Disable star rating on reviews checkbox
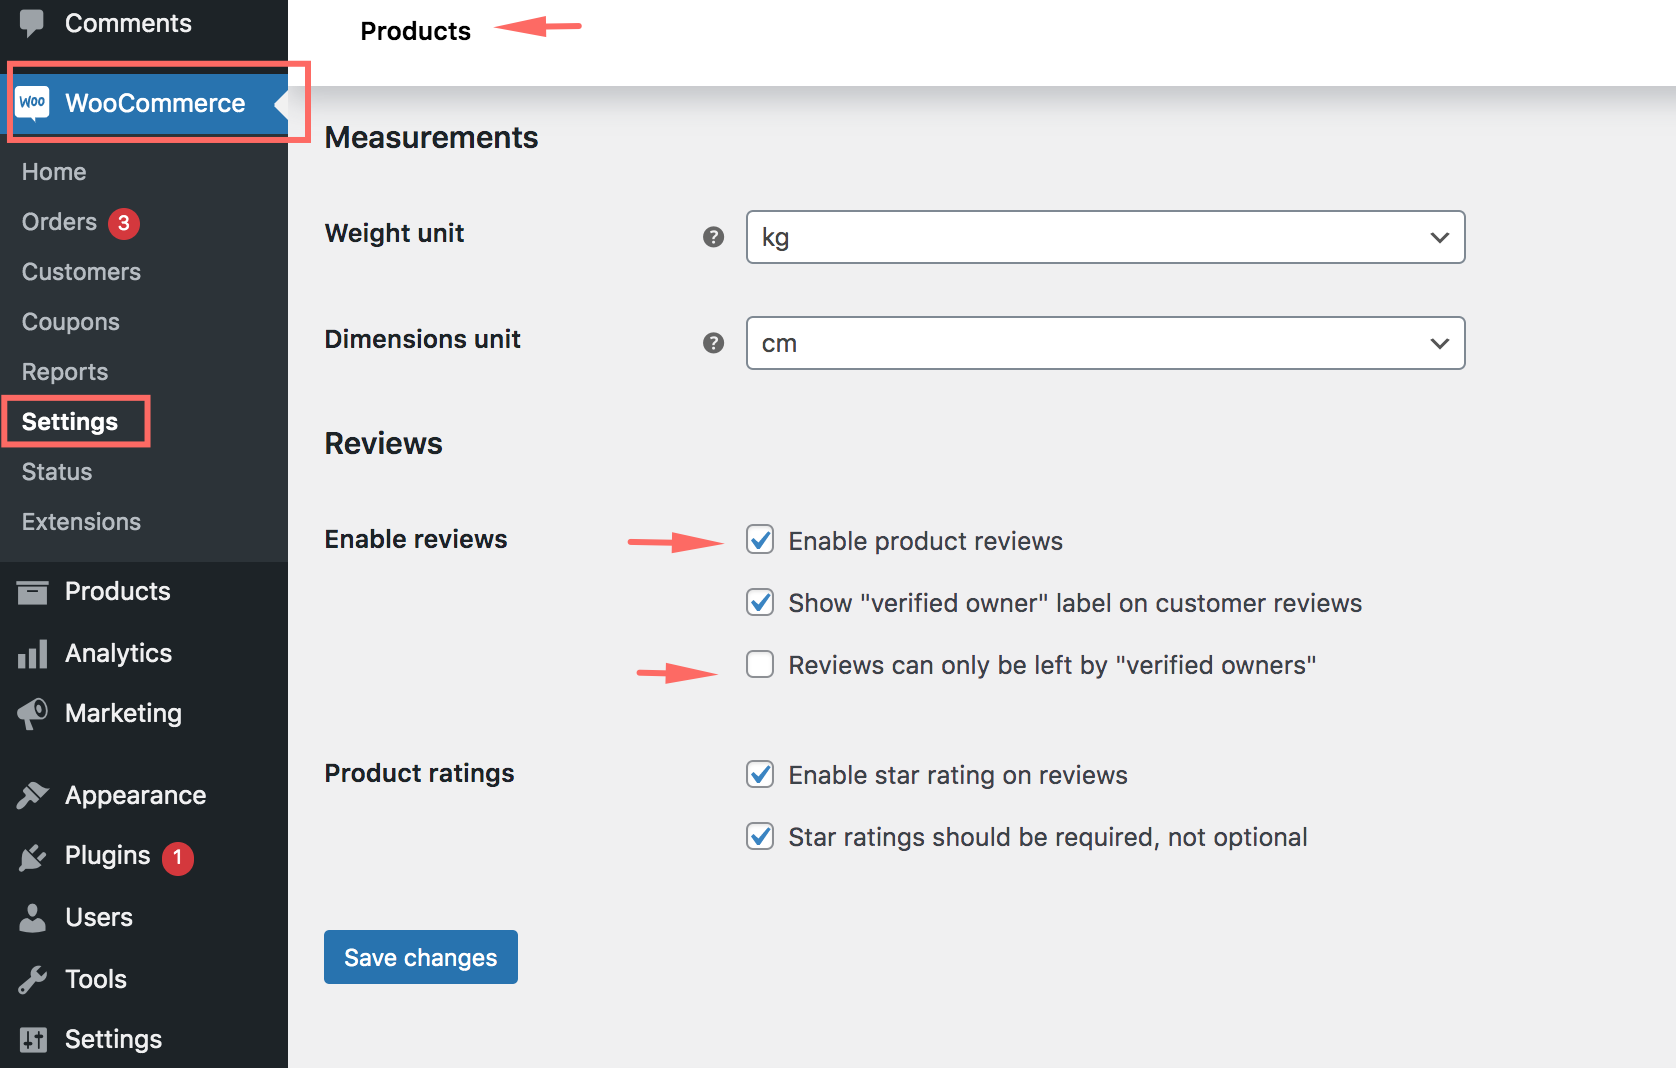Image resolution: width=1676 pixels, height=1068 pixels. pyautogui.click(x=760, y=774)
